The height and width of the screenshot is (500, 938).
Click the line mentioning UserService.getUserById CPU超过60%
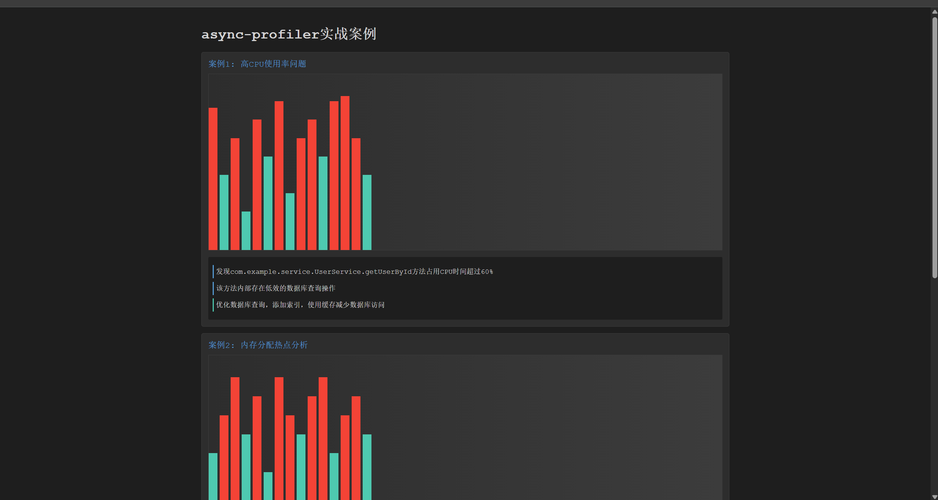pyautogui.click(x=354, y=272)
